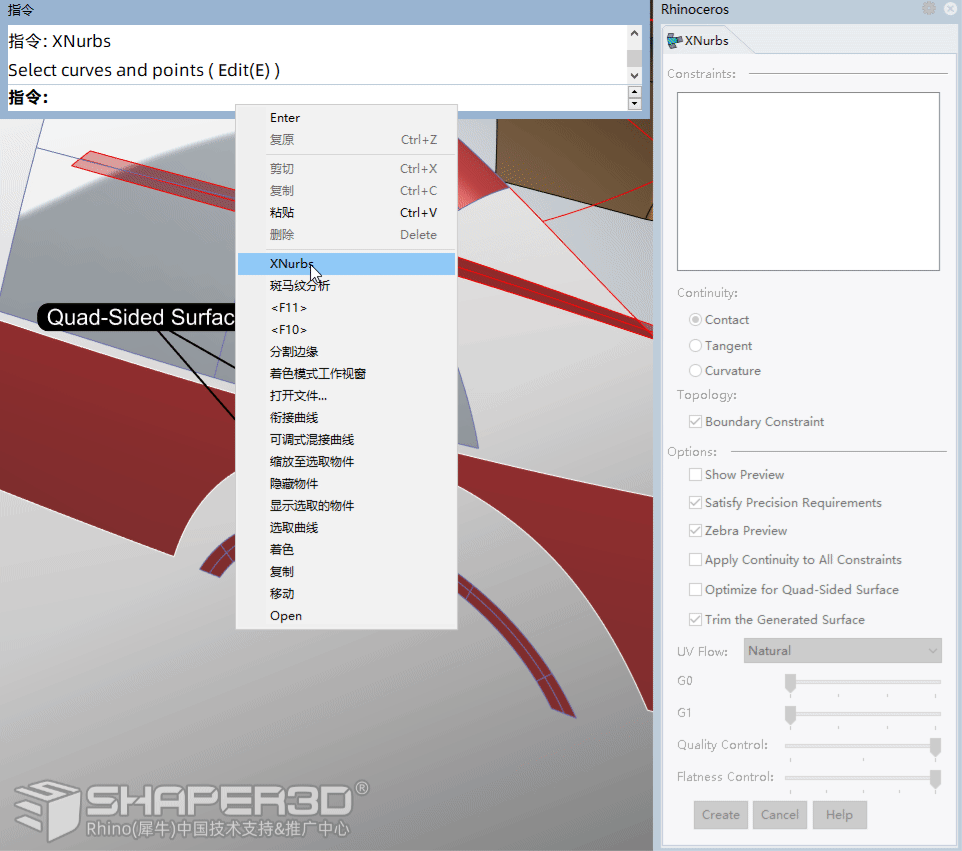Viewport: 962px width, 851px height.
Task: Enable Apply Continuity to All Constraints
Action: coord(695,560)
